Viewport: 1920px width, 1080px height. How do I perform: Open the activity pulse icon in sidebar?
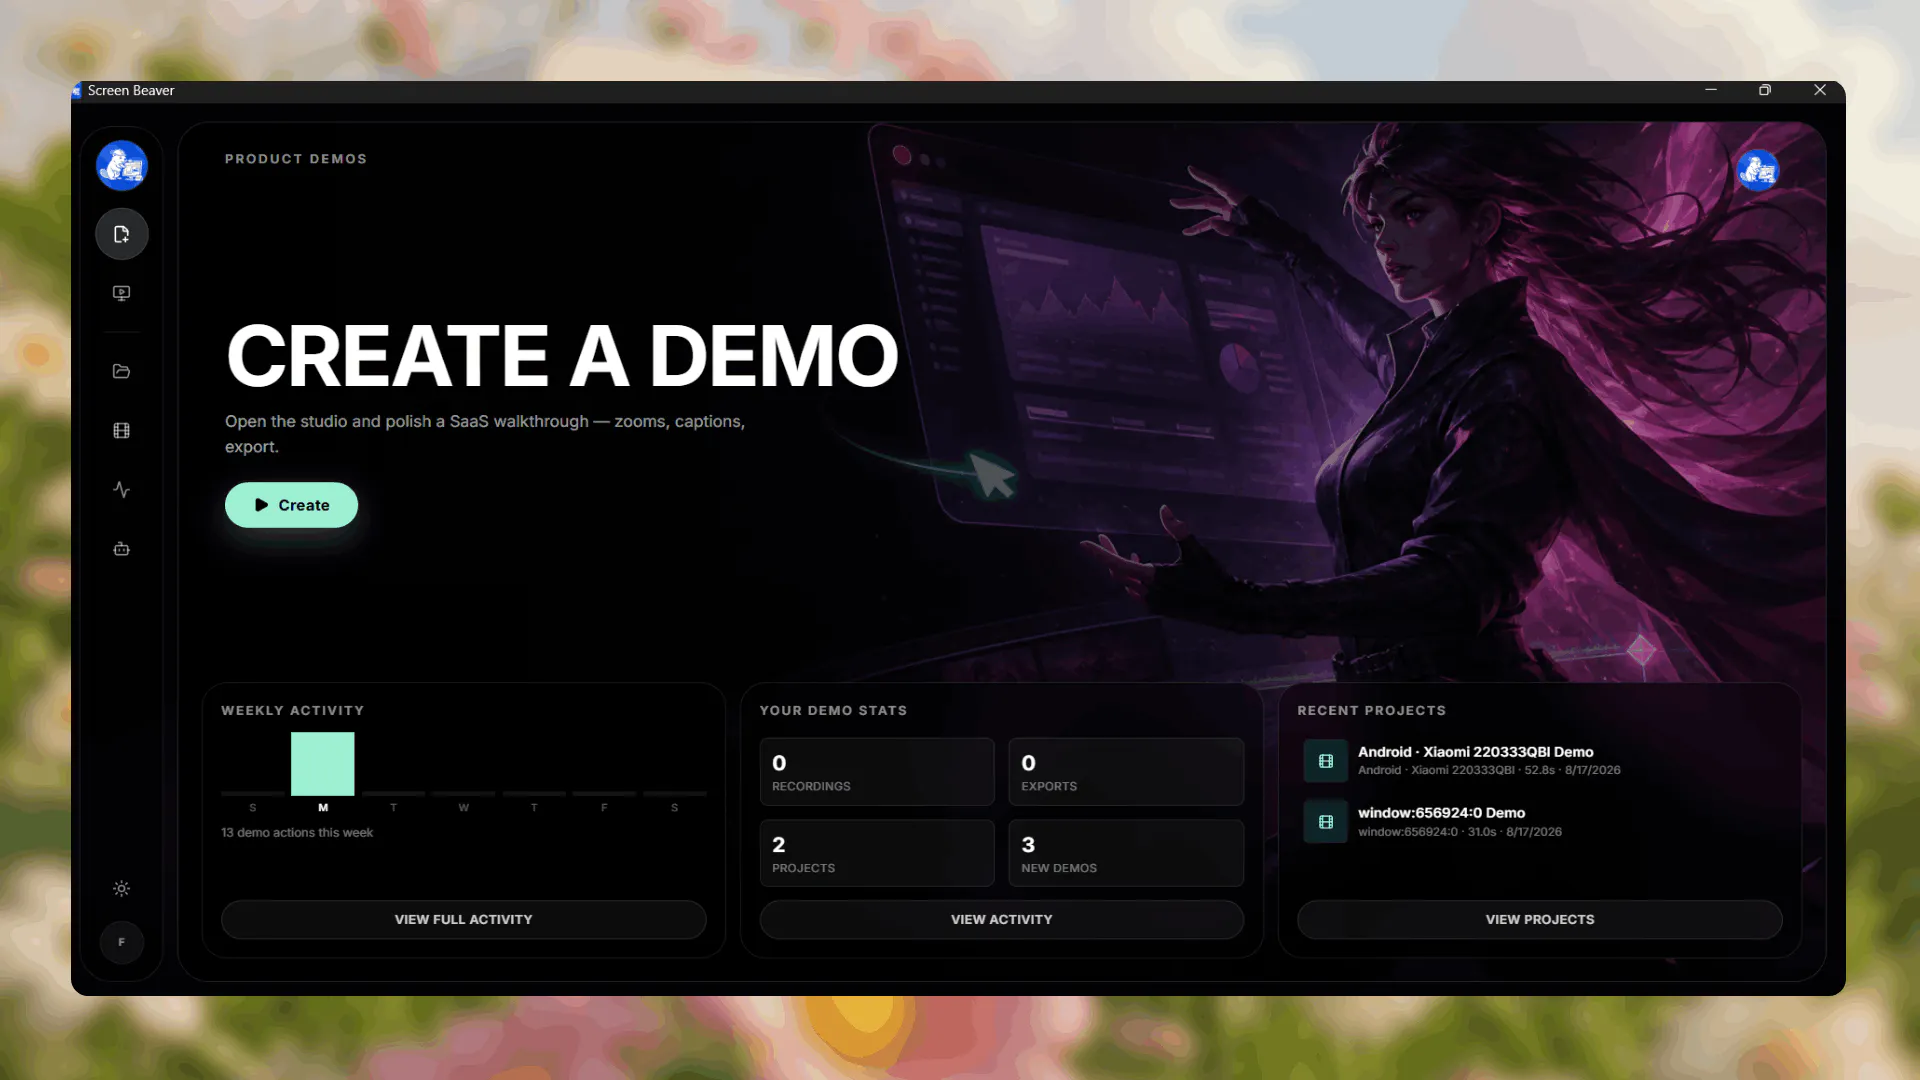click(122, 489)
